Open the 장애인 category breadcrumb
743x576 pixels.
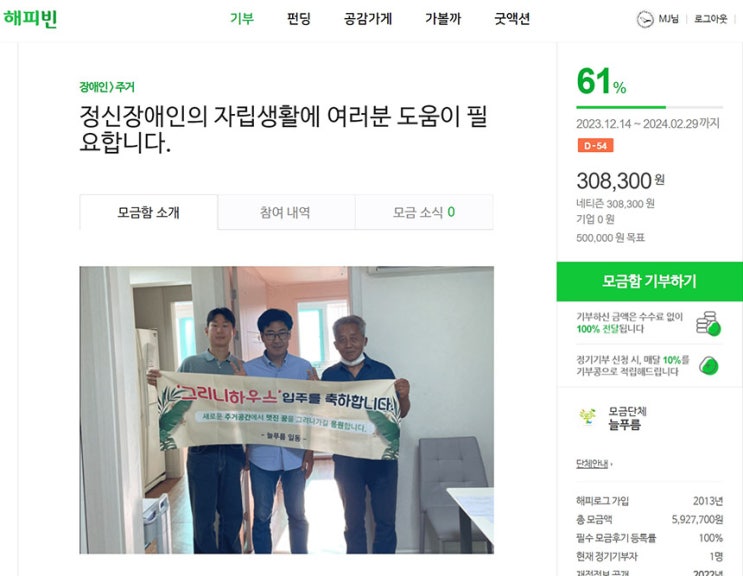coord(94,87)
